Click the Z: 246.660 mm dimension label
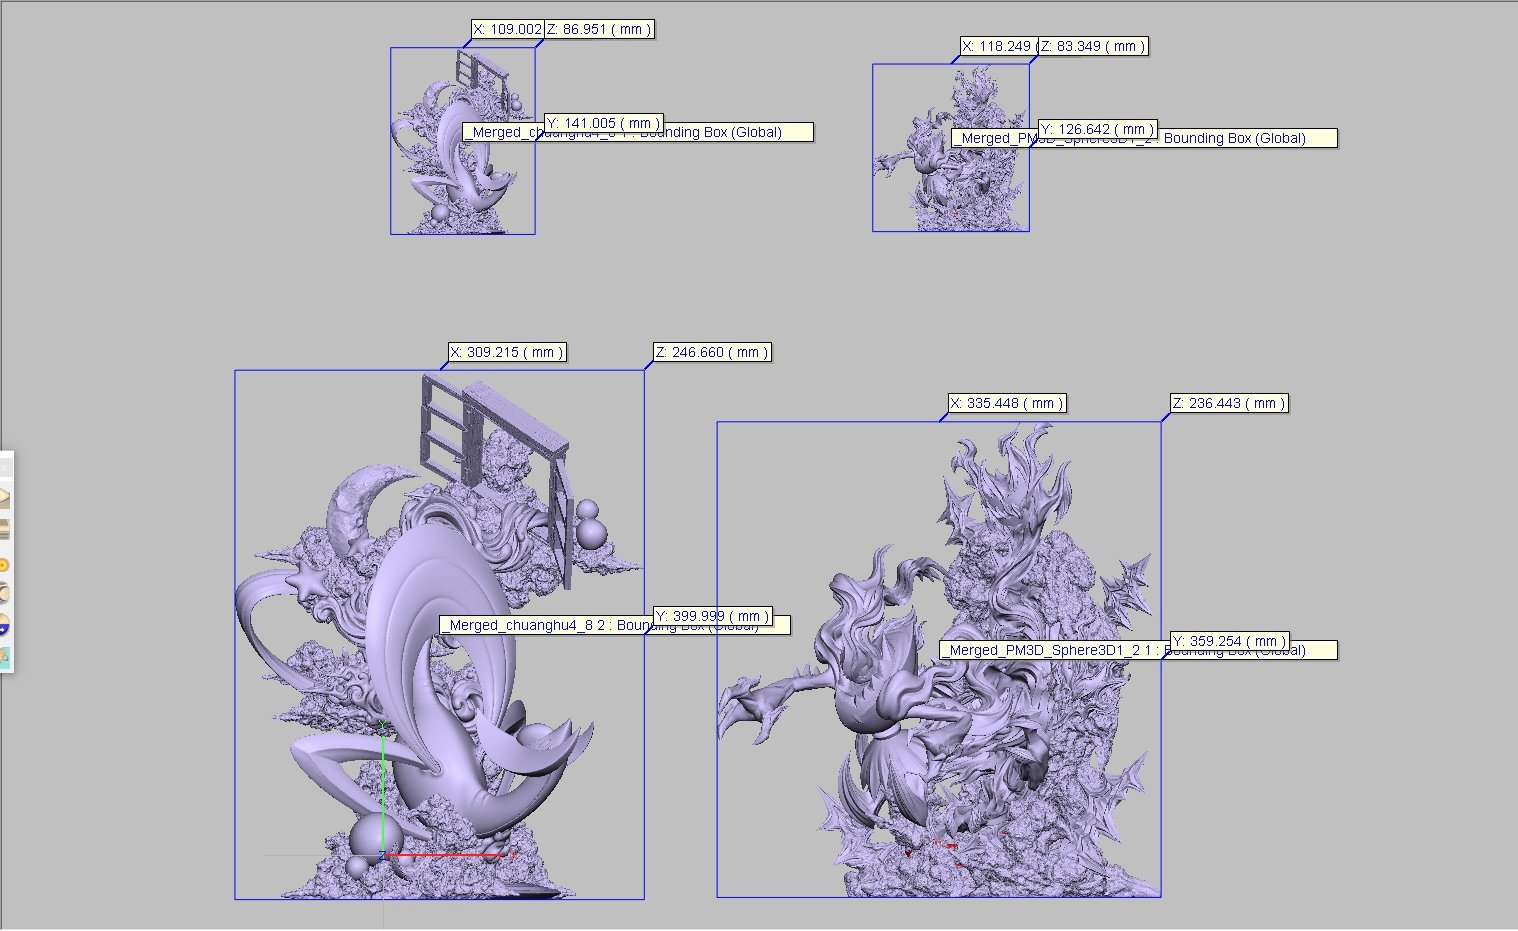 (x=712, y=352)
